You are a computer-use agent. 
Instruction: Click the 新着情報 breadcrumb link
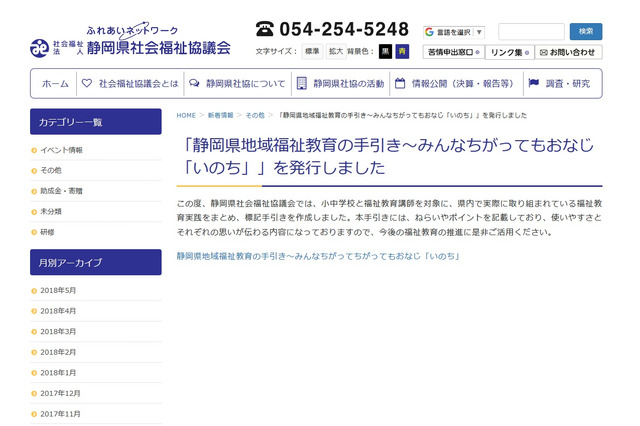click(x=220, y=115)
